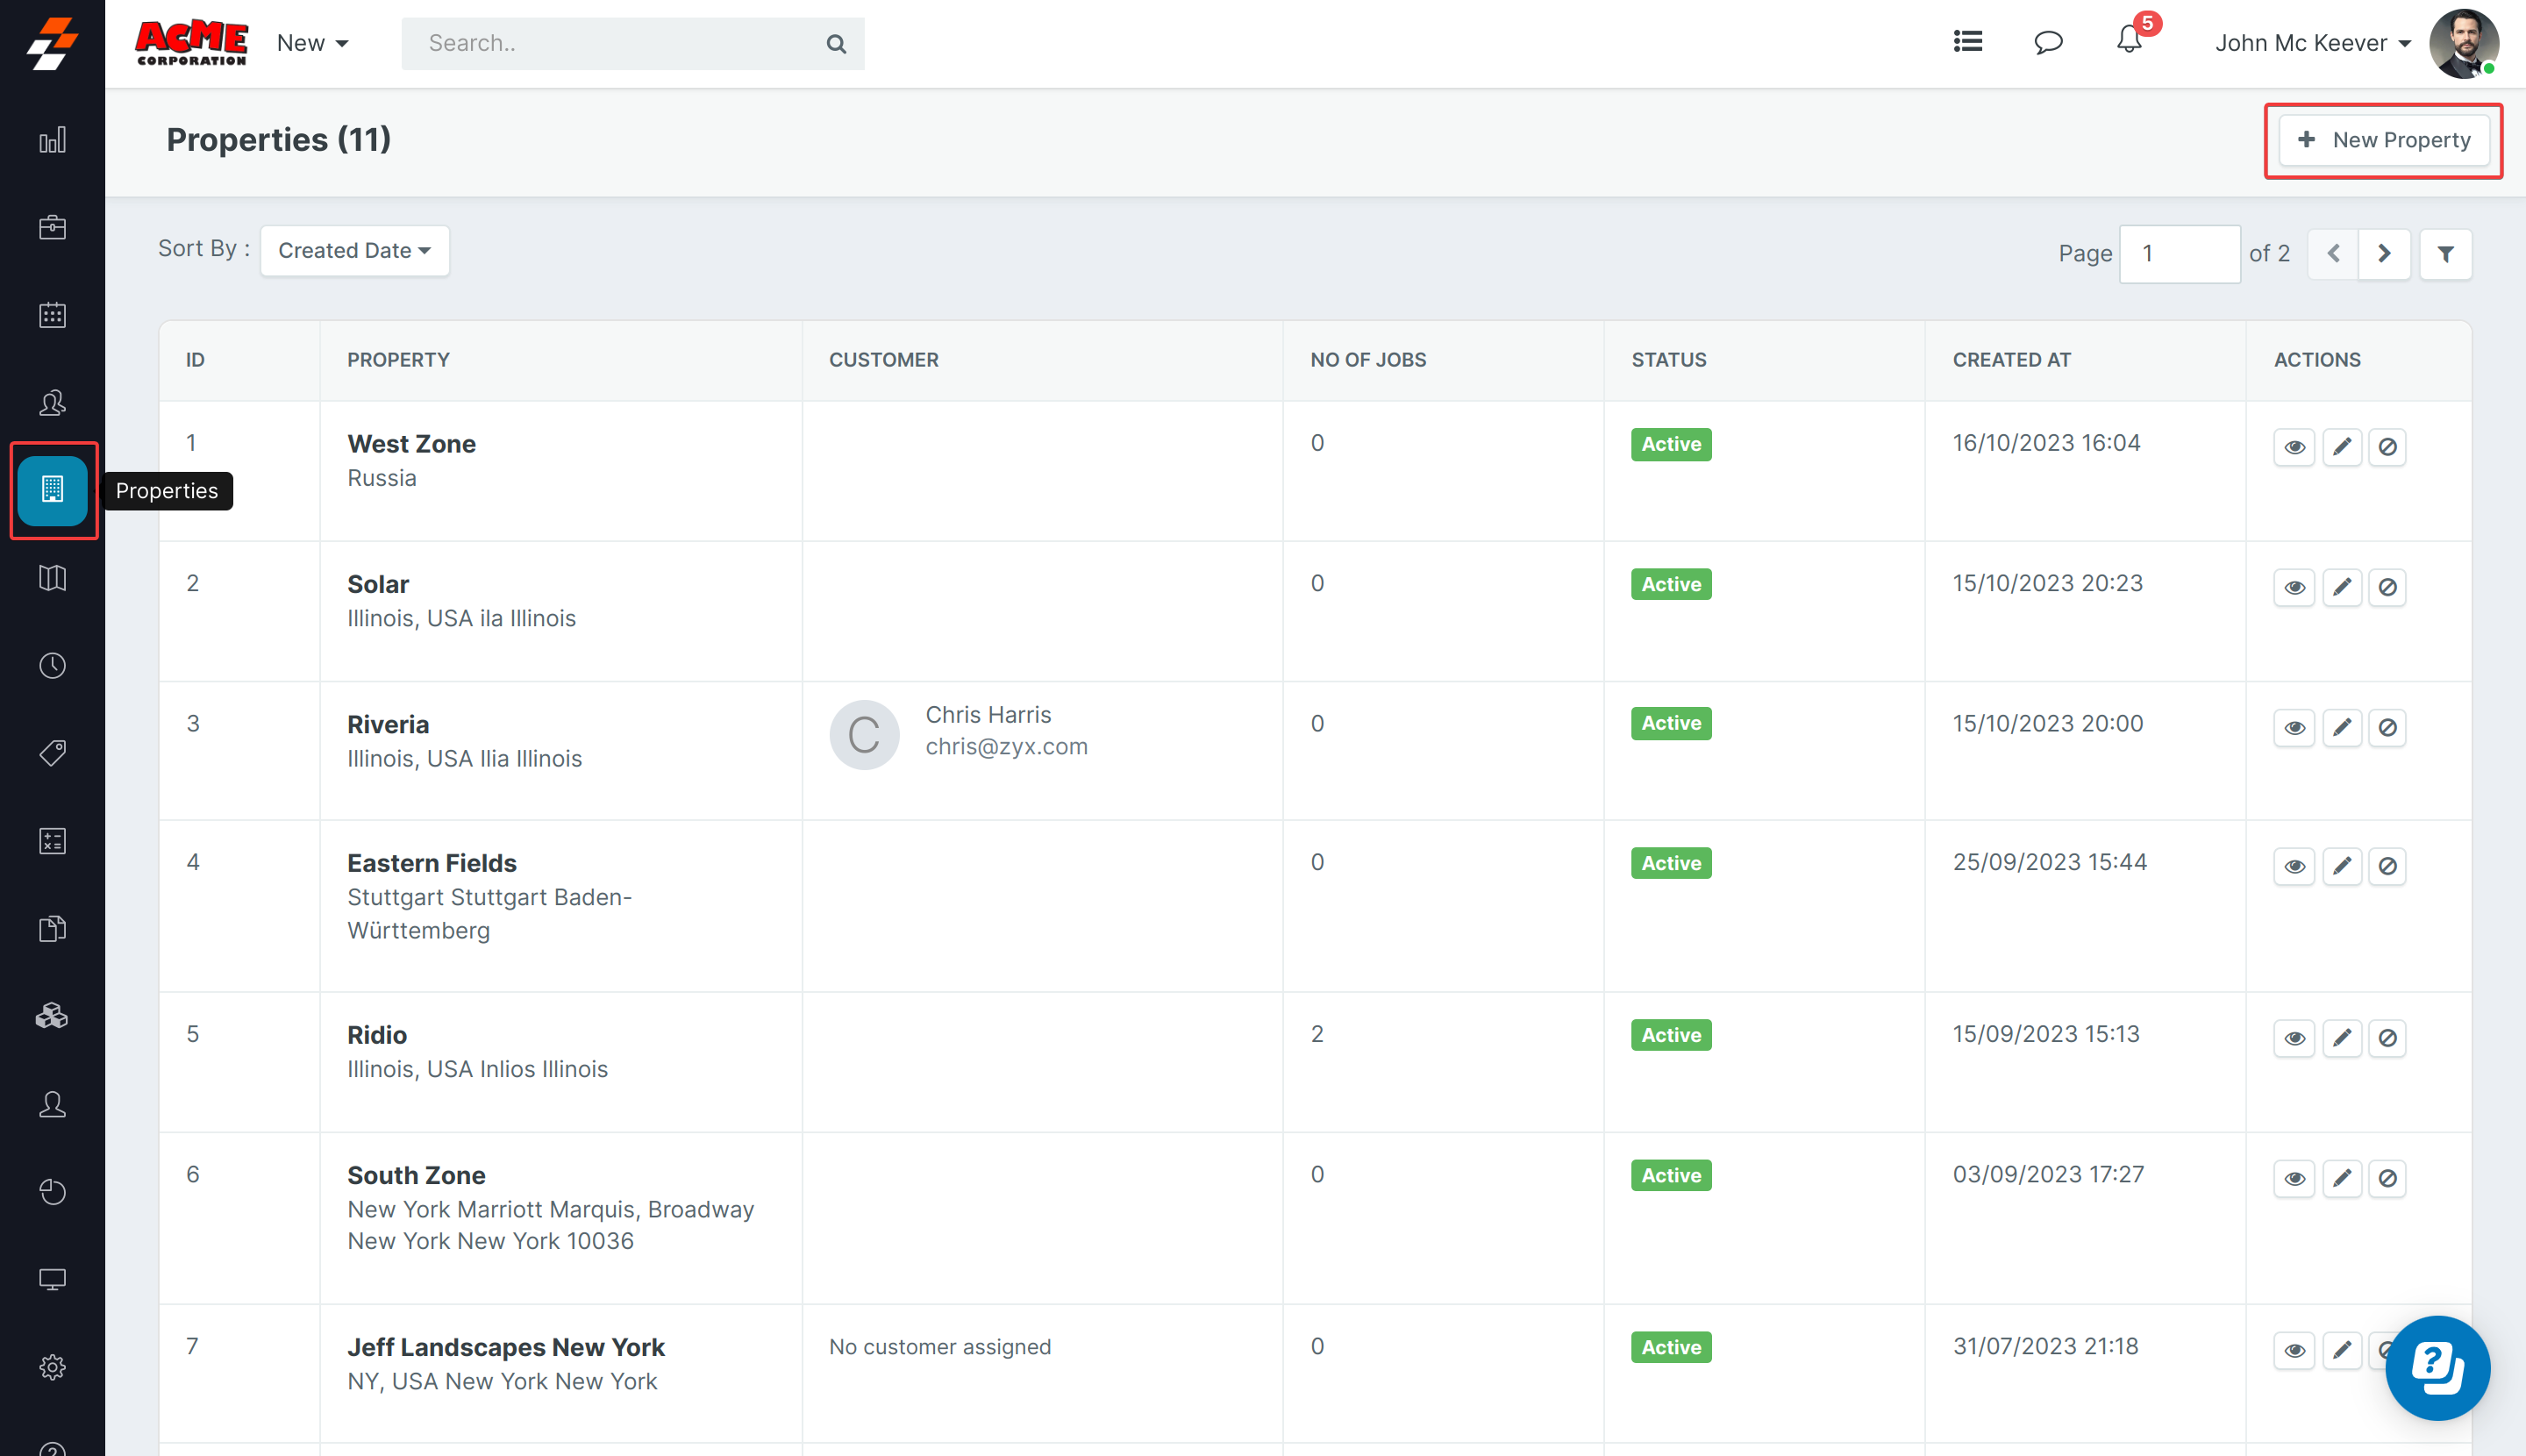Screen dimensions: 2526x1456
Task: Select Properties item in sidebar
Action: click(x=52, y=490)
